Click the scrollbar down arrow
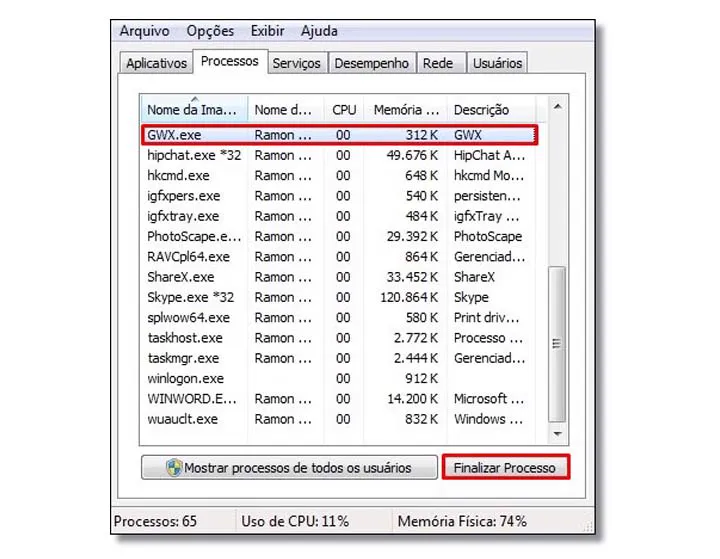 (x=557, y=434)
